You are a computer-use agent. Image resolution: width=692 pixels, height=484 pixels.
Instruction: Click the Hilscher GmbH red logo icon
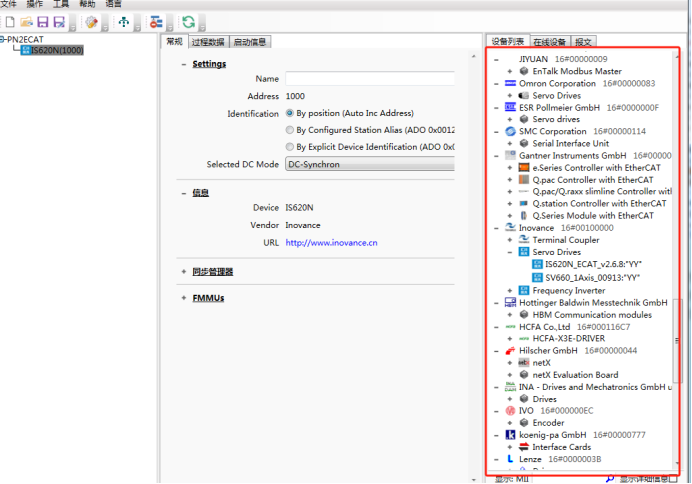click(510, 350)
